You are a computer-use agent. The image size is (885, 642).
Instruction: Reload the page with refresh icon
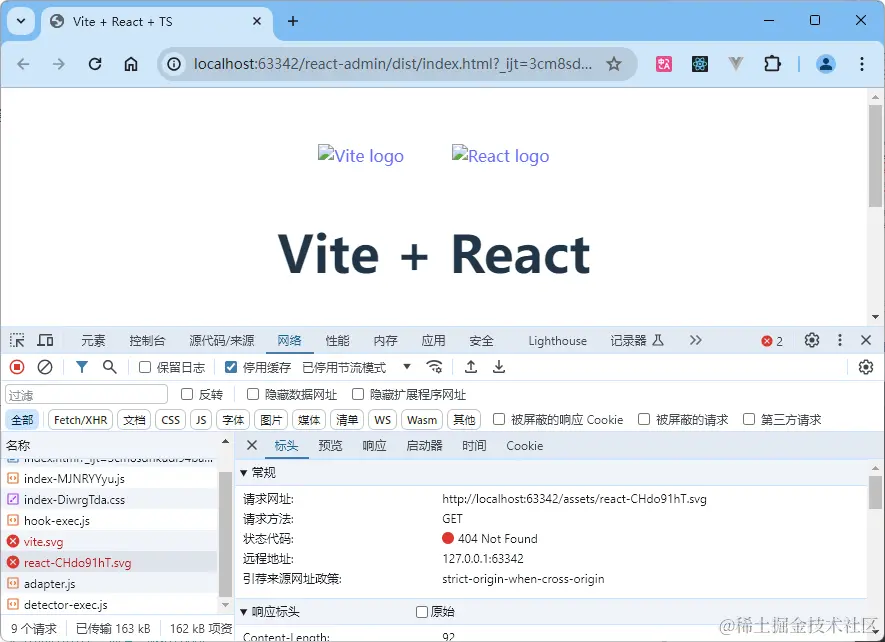95,64
